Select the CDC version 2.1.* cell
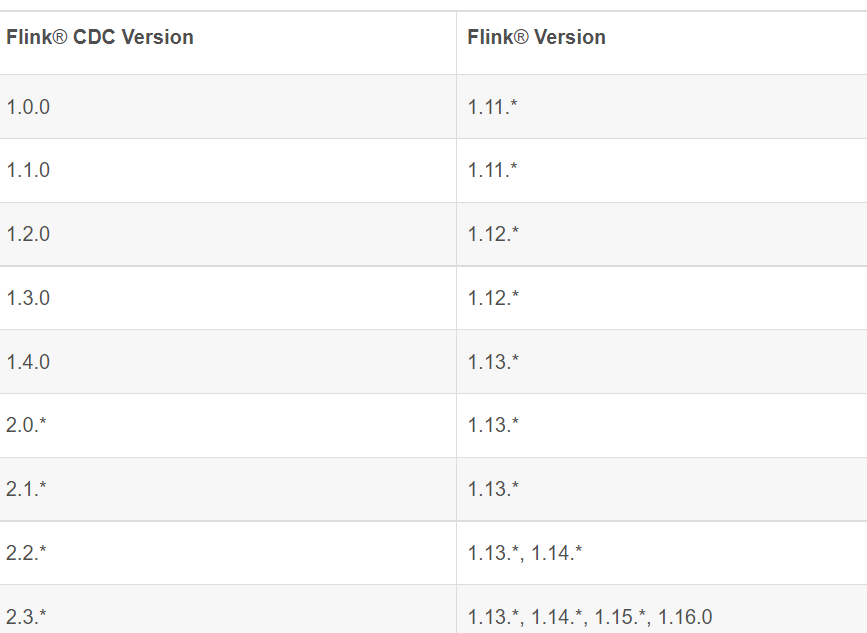867x633 pixels. point(27,489)
